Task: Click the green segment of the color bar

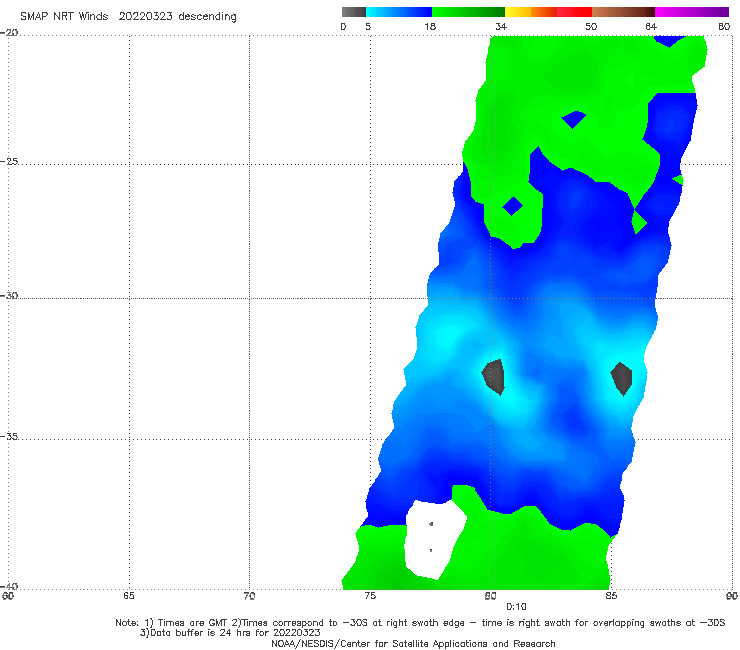Action: click(x=468, y=12)
